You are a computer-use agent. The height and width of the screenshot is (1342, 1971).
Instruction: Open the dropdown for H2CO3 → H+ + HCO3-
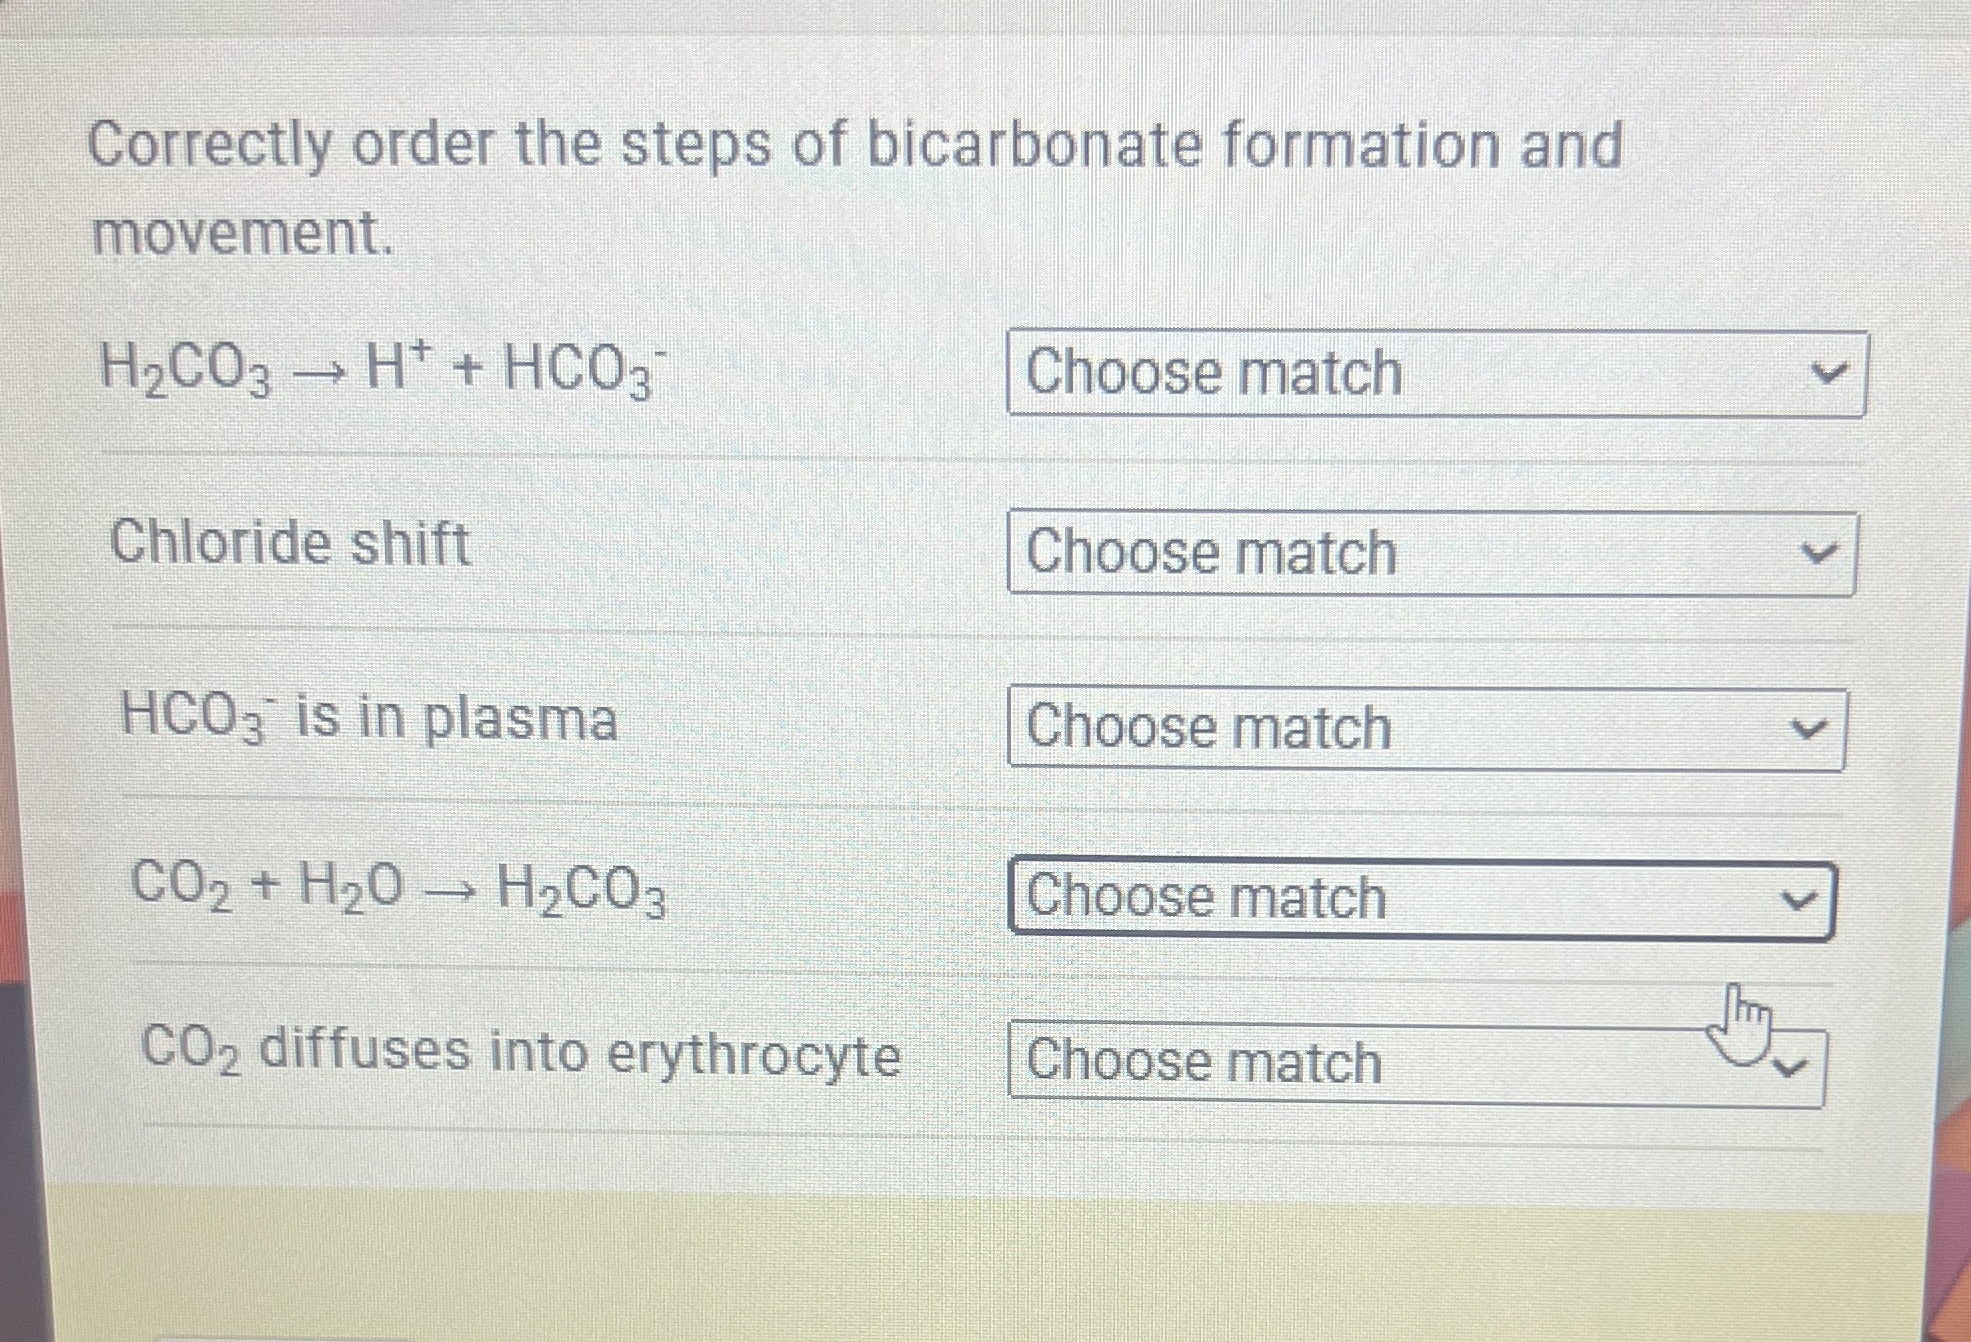[x=1437, y=373]
